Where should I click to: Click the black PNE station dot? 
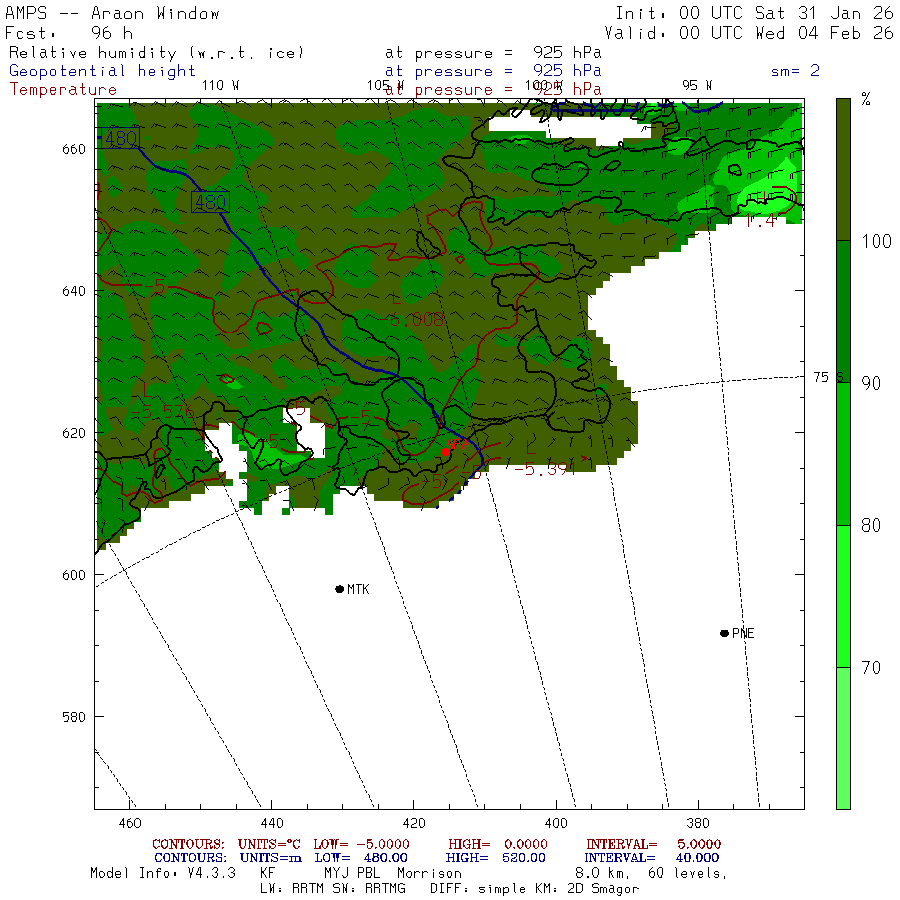click(724, 633)
